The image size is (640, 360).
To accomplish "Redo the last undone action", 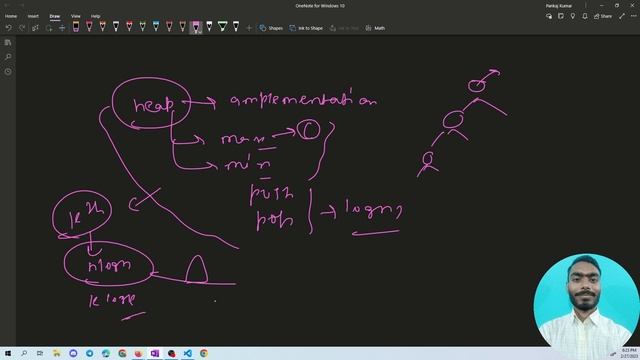I will click(22, 28).
